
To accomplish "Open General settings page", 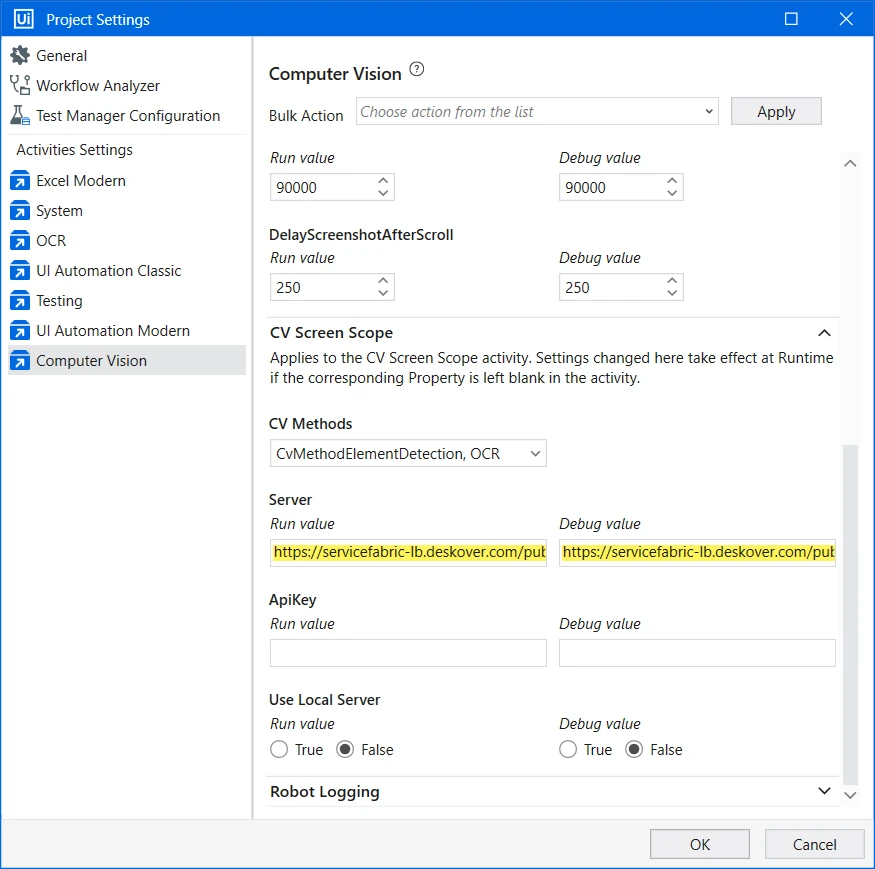I will point(61,56).
